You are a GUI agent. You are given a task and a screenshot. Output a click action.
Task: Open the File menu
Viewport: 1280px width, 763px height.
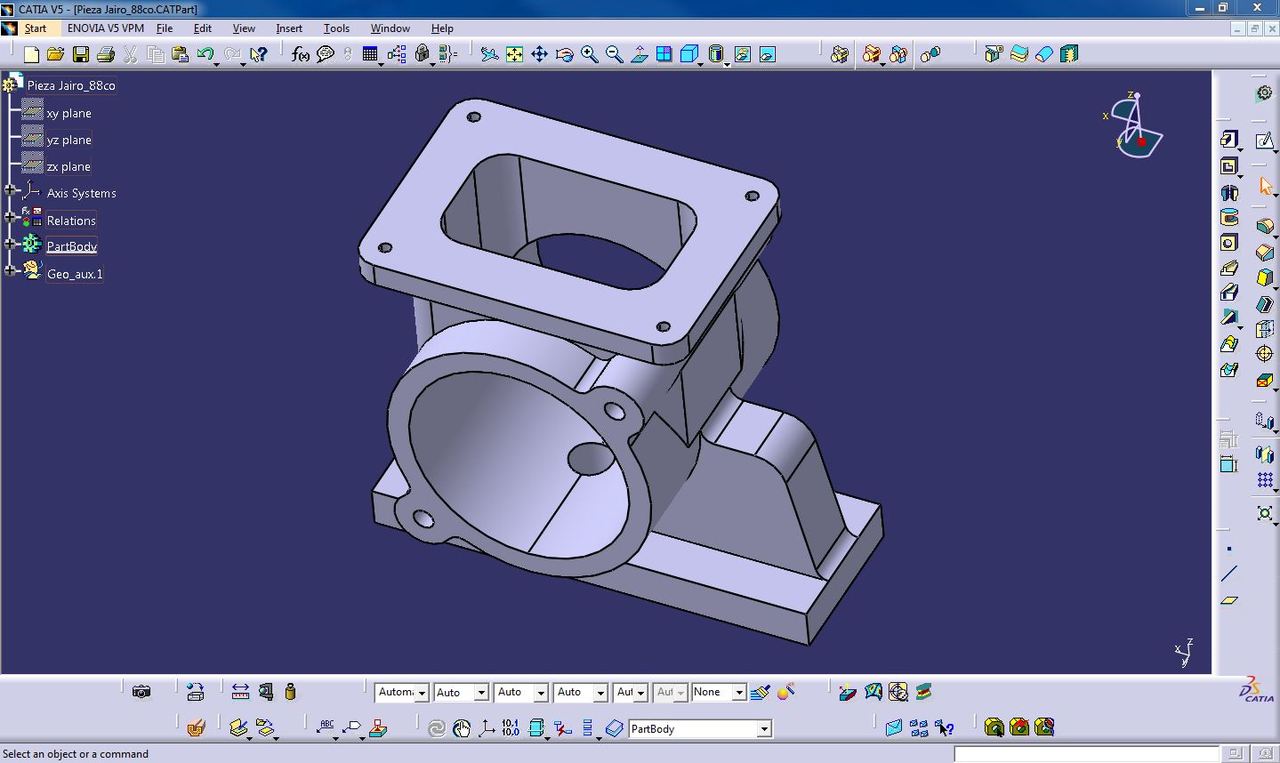(x=164, y=28)
